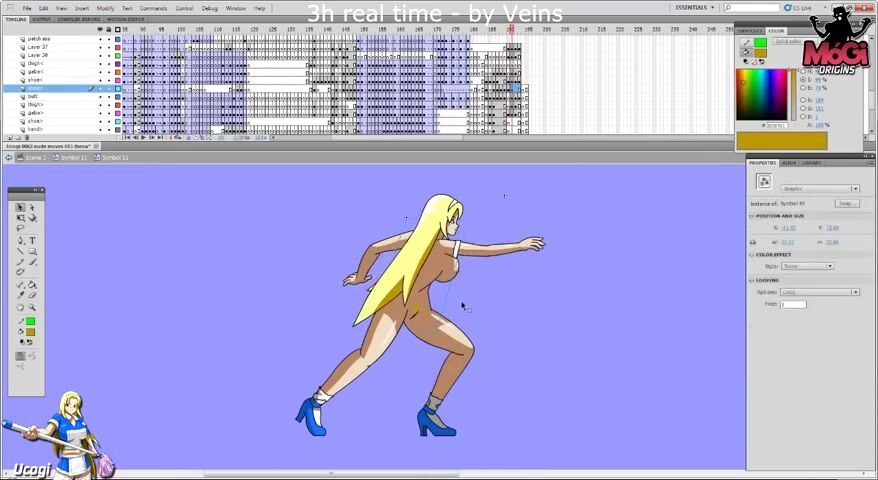The height and width of the screenshot is (480, 878).
Task: Click the Play button under the timeline
Action: tap(143, 138)
